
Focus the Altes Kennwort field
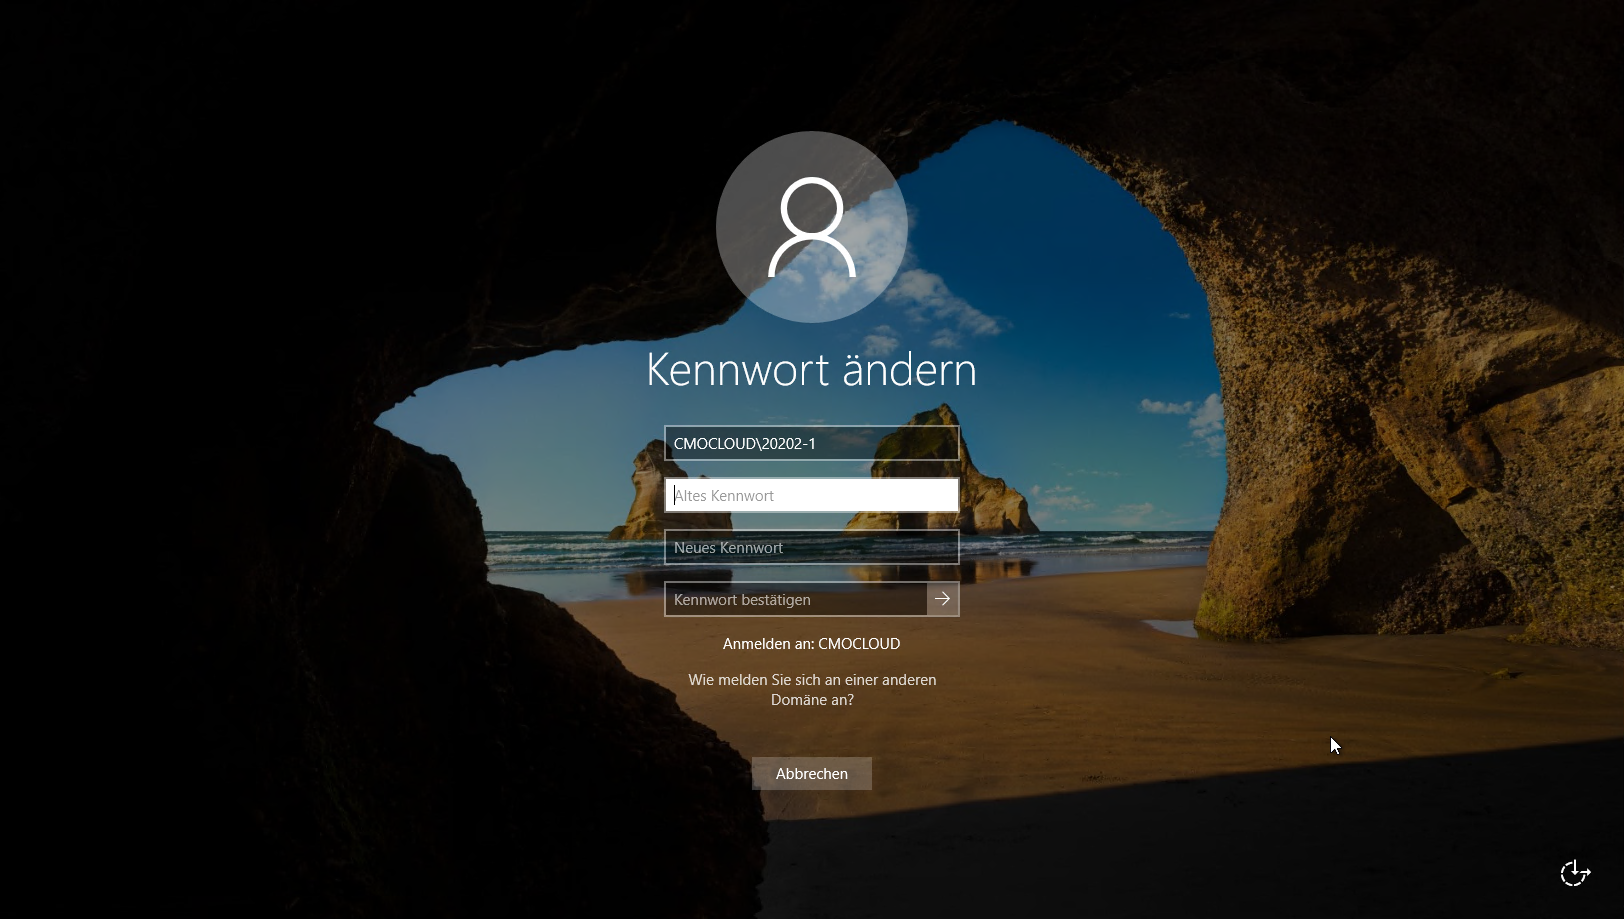[811, 495]
